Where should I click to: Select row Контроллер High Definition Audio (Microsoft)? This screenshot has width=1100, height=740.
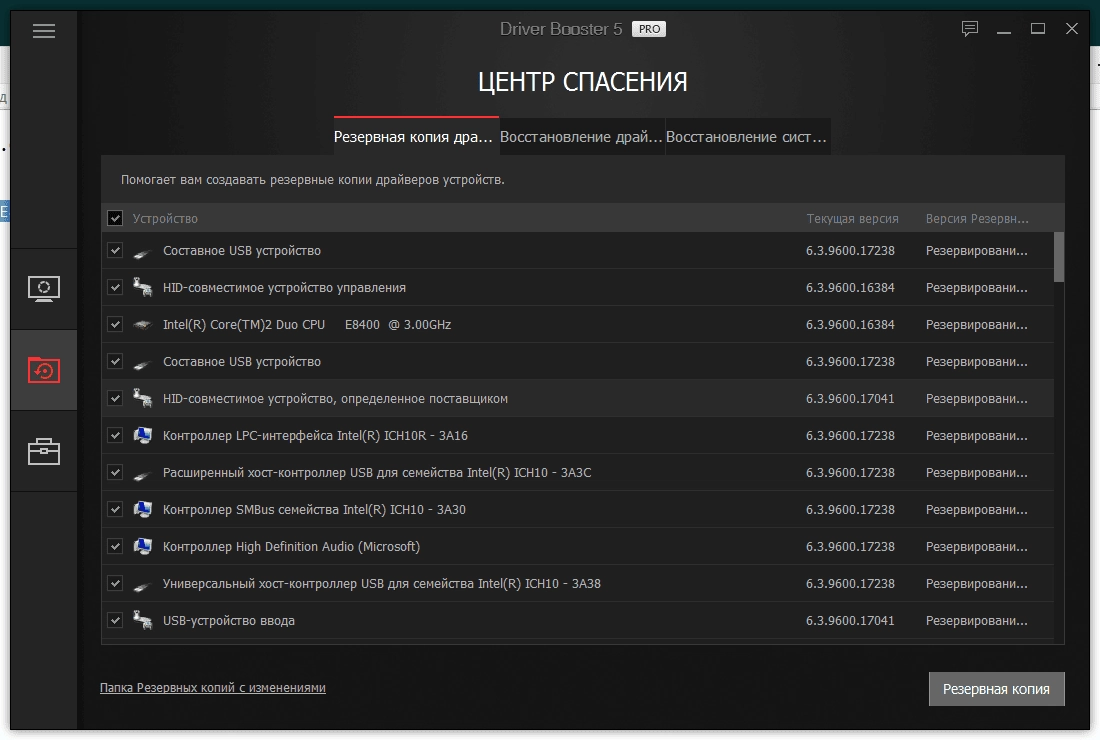[577, 546]
